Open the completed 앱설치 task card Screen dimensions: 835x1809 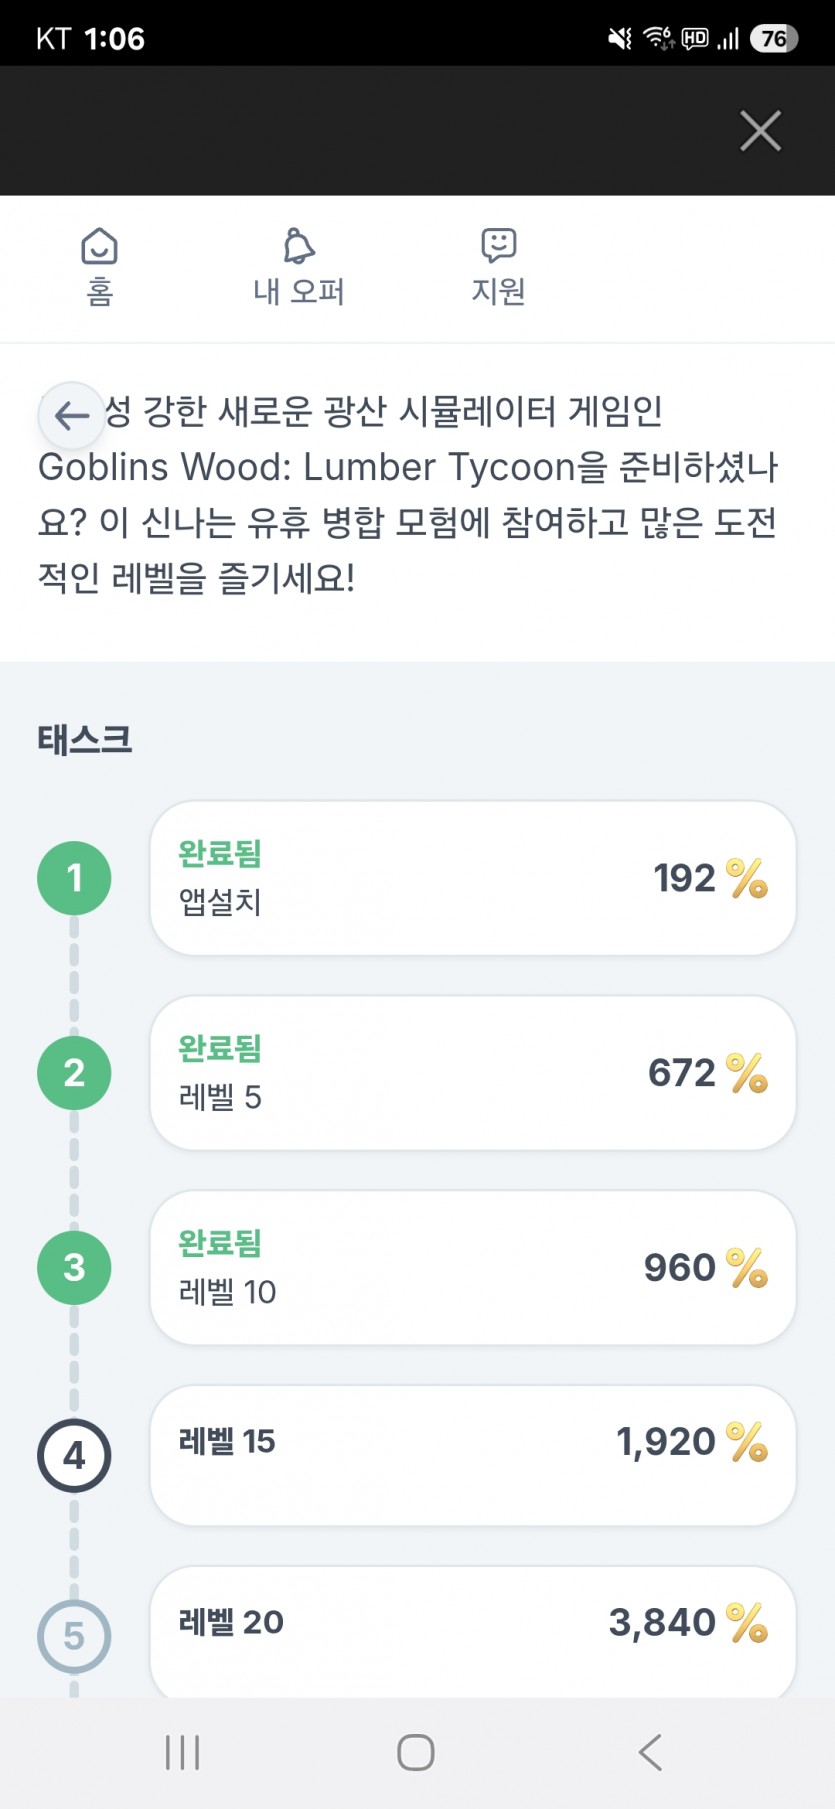[x=473, y=878]
